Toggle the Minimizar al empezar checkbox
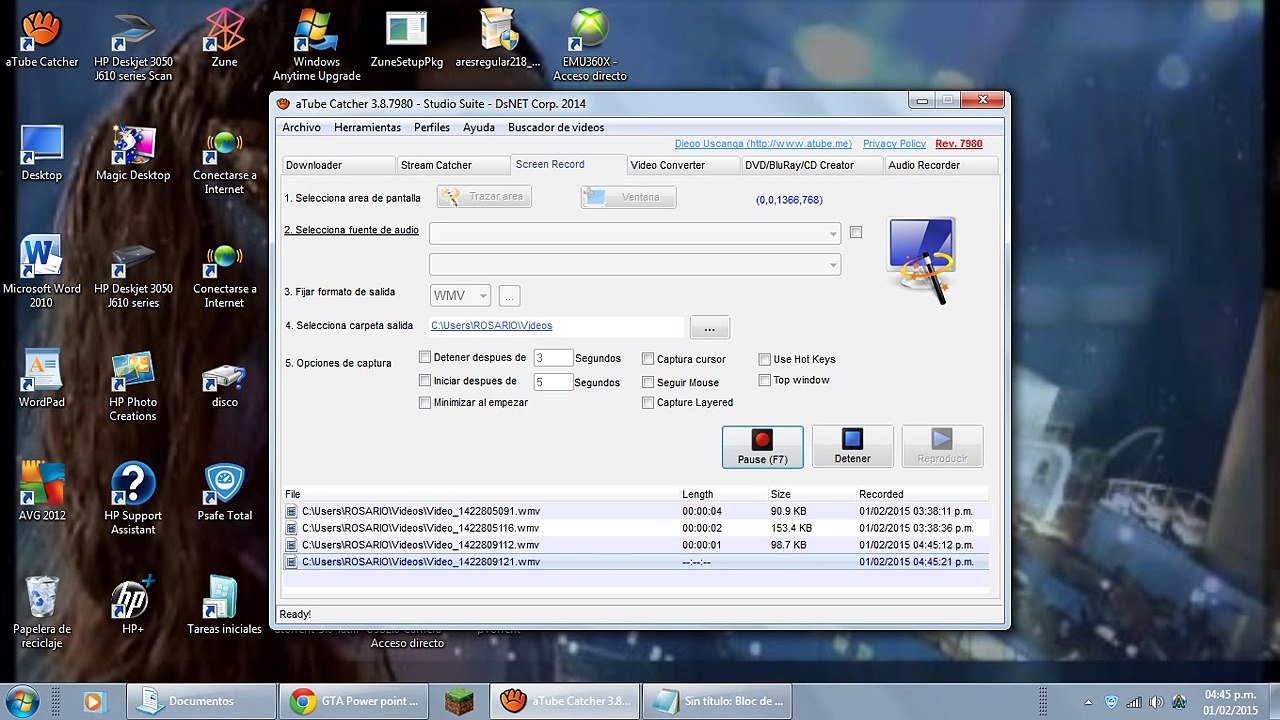Viewport: 1280px width, 720px height. click(425, 403)
